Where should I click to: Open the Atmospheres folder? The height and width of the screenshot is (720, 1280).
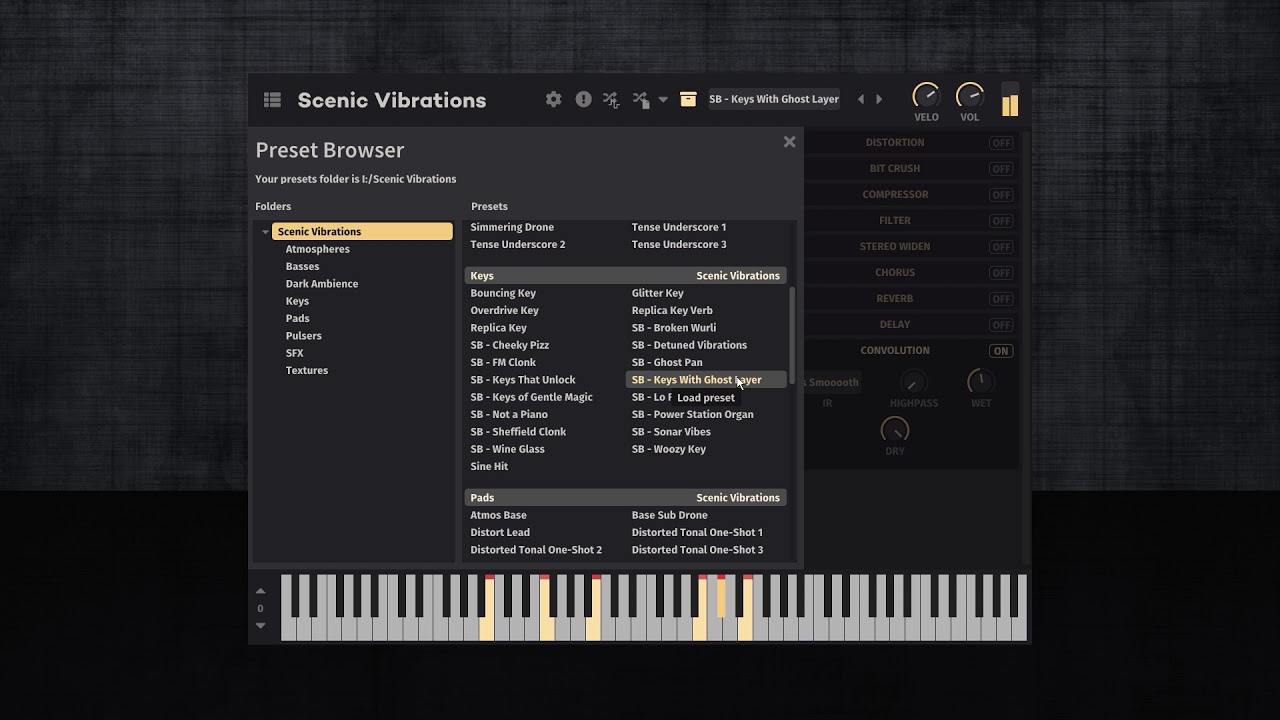317,249
